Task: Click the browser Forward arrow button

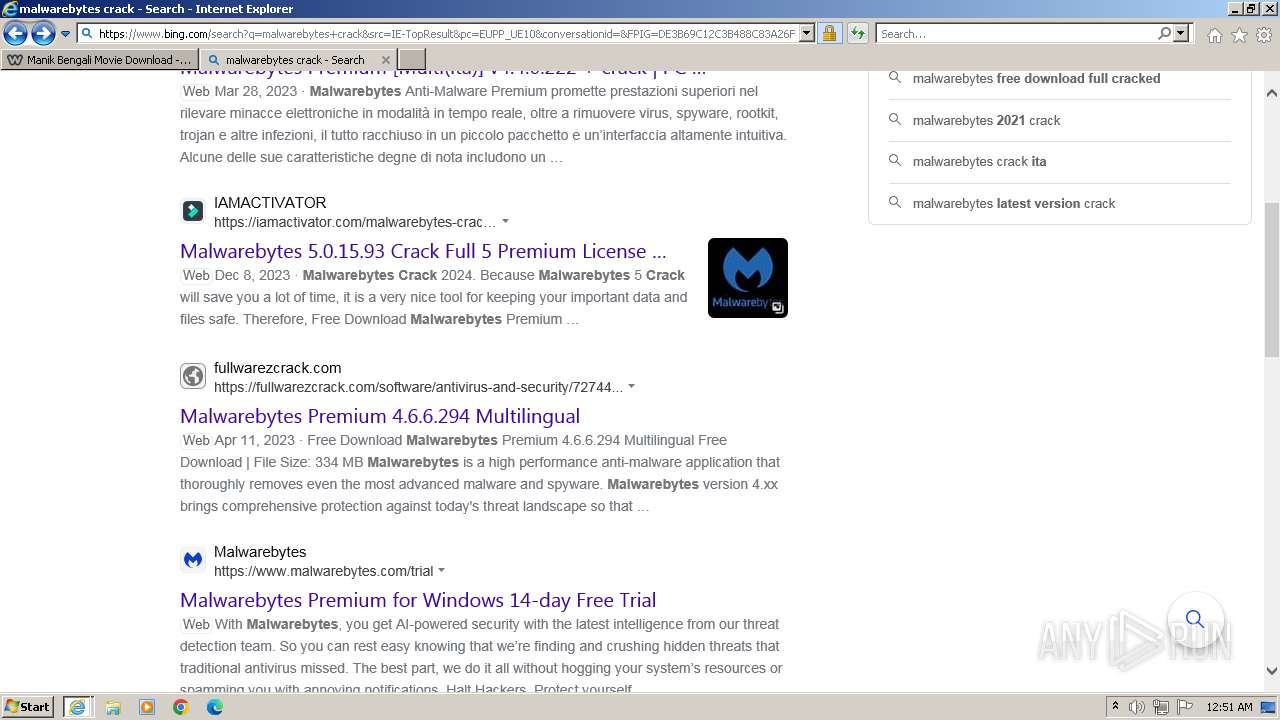Action: pyautogui.click(x=43, y=34)
